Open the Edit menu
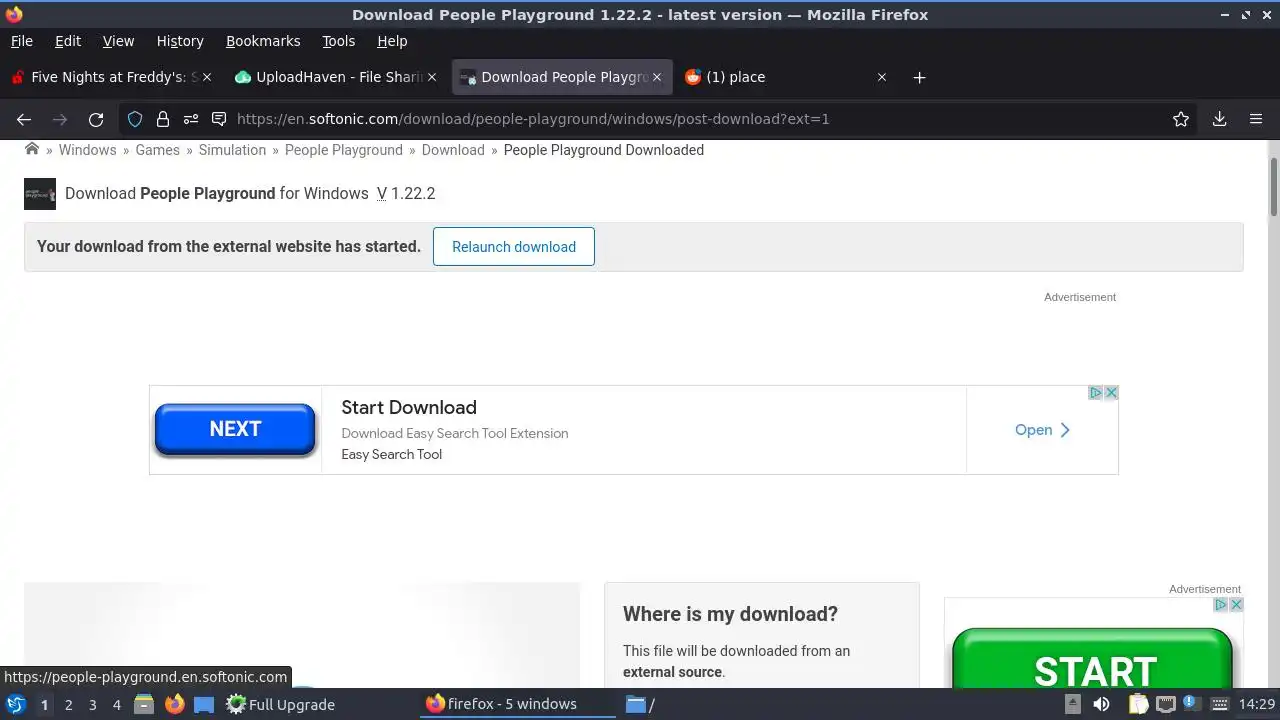The width and height of the screenshot is (1280, 720). (68, 41)
